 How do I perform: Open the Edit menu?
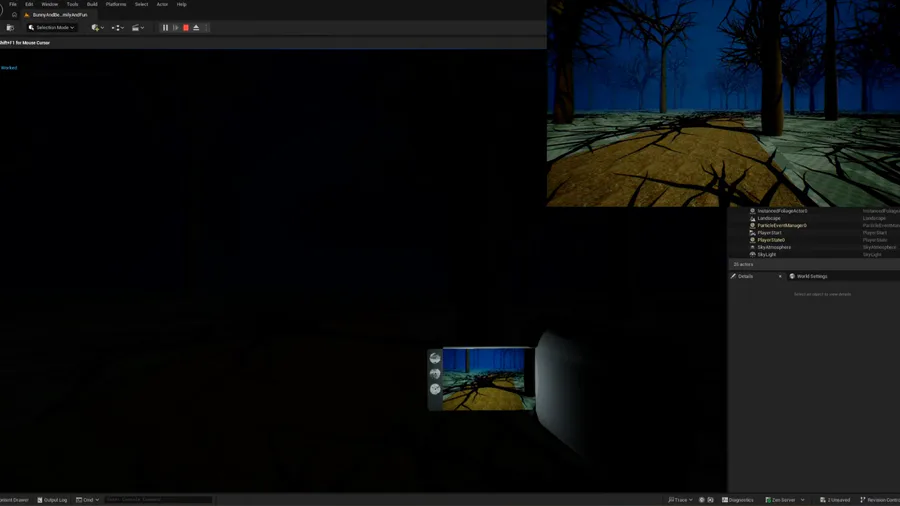29,4
